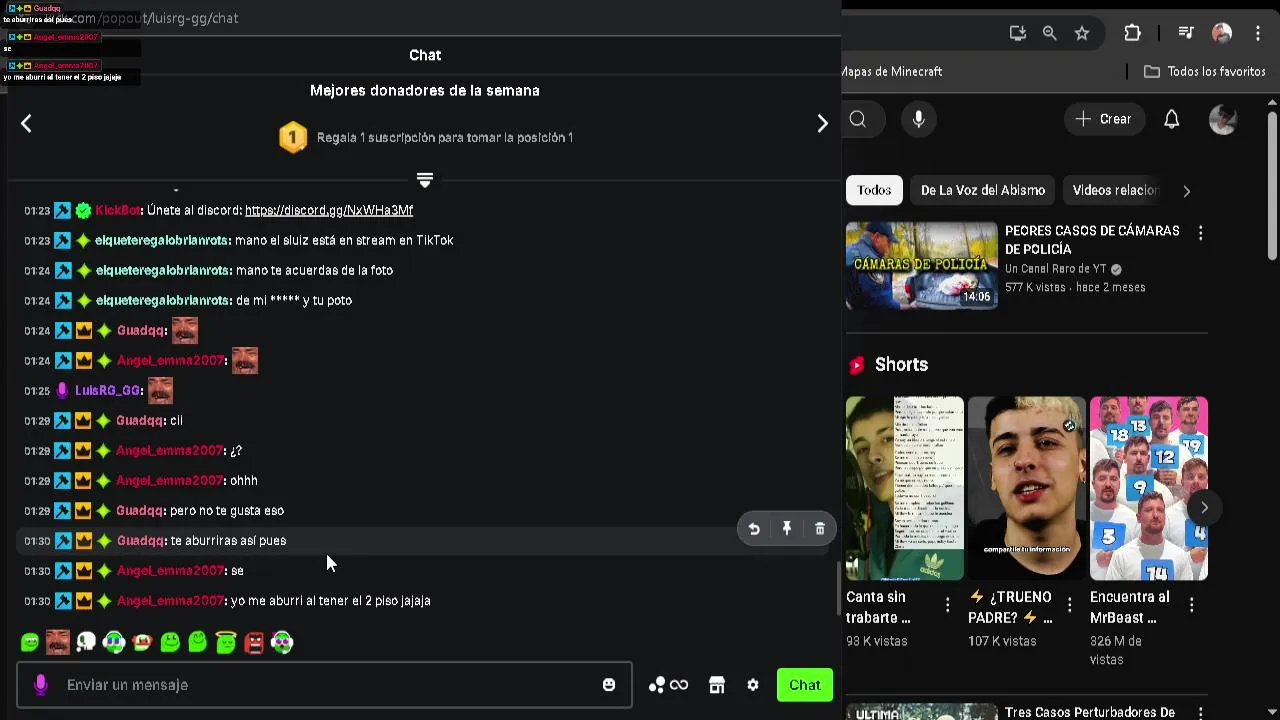Open the zoom magnifier icon in Chrome address bar
This screenshot has height=720, width=1280.
point(1050,33)
